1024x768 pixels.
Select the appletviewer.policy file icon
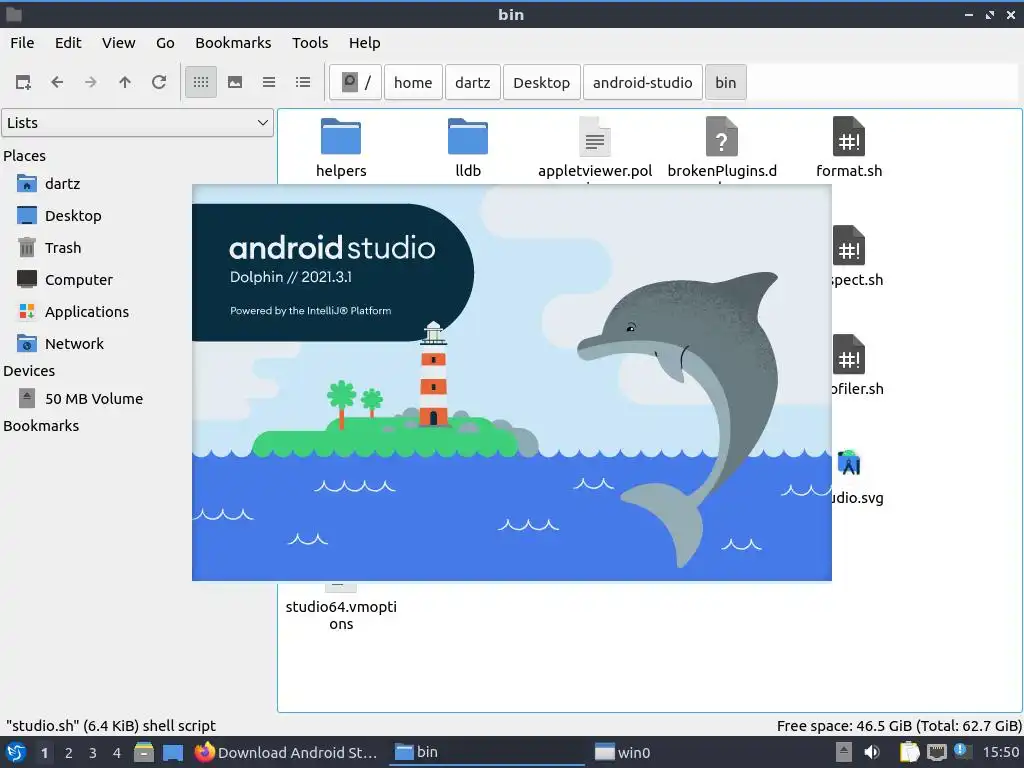point(594,136)
